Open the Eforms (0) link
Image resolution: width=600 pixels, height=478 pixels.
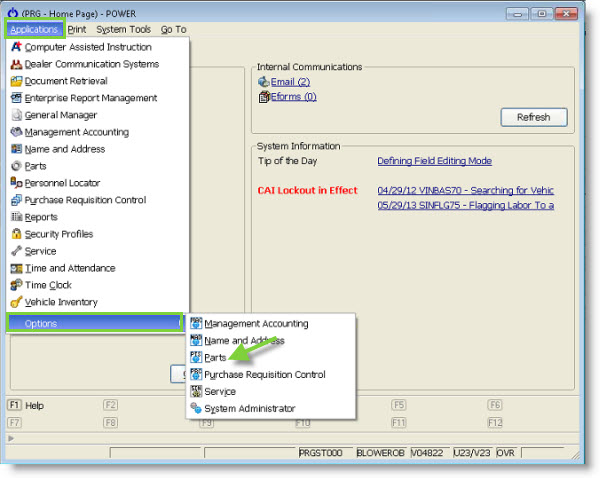[293, 97]
